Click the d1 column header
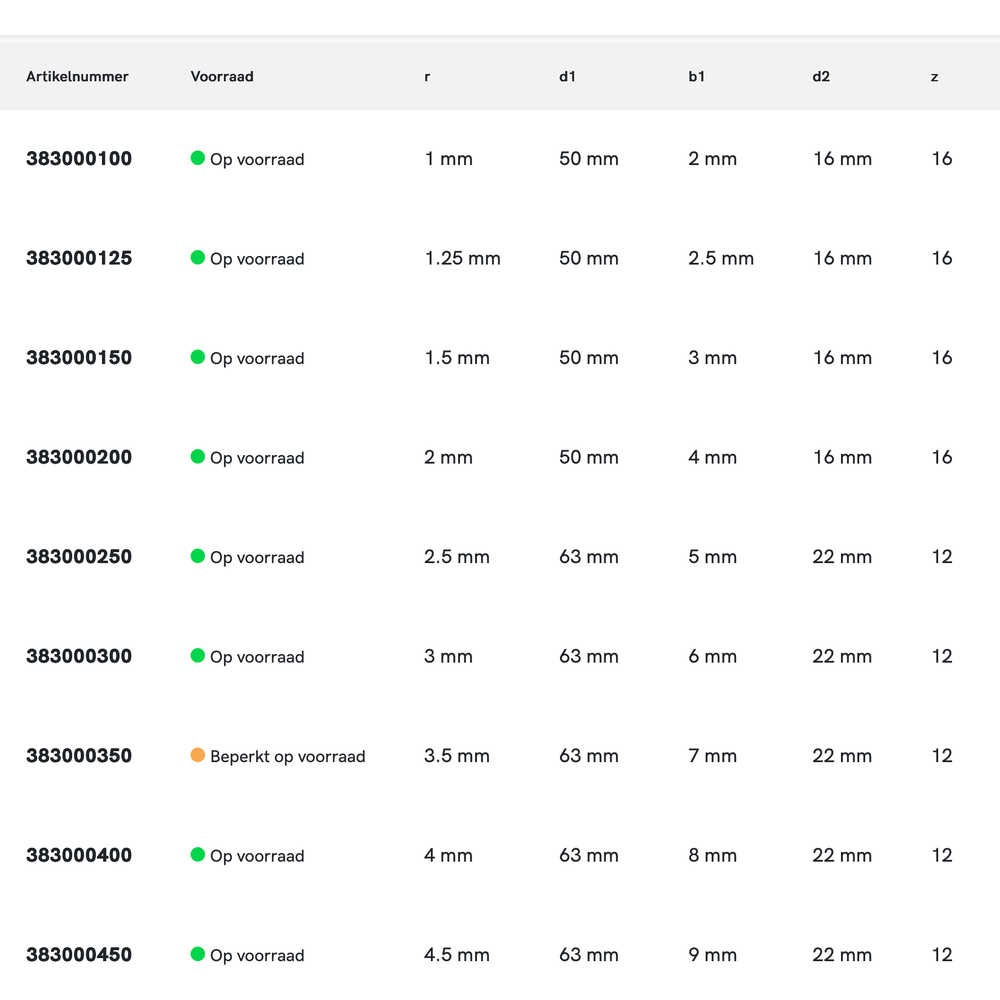The height and width of the screenshot is (1000, 1000). tap(567, 77)
